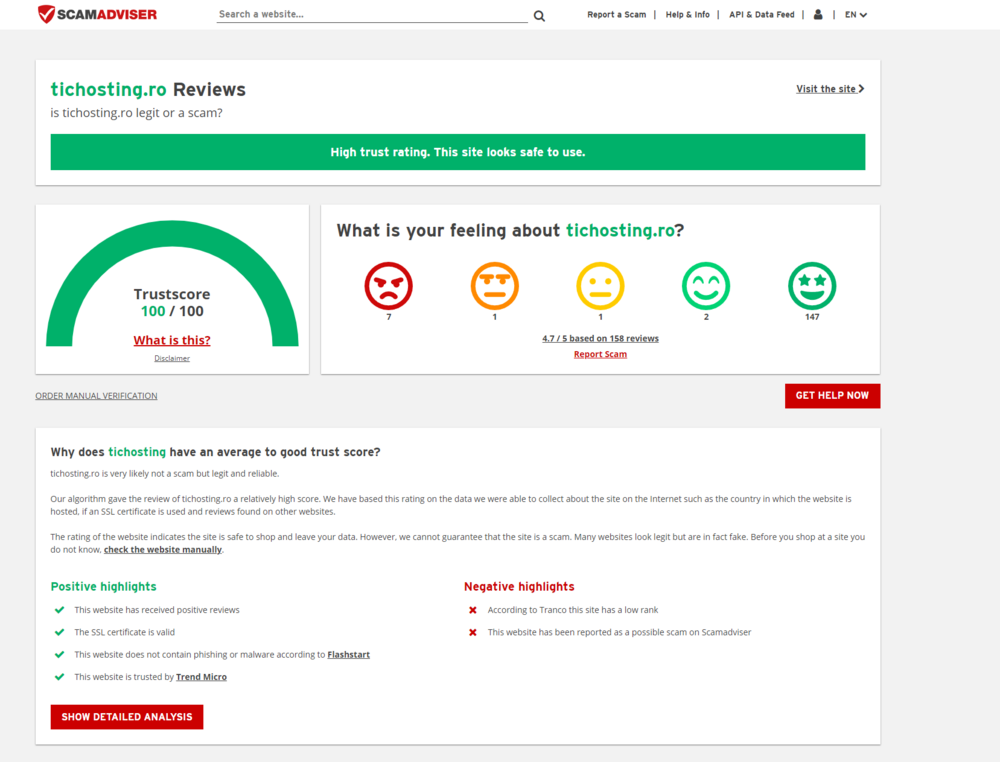This screenshot has width=1000, height=762.
Task: Select the orange annoyed face rating
Action: click(494, 286)
